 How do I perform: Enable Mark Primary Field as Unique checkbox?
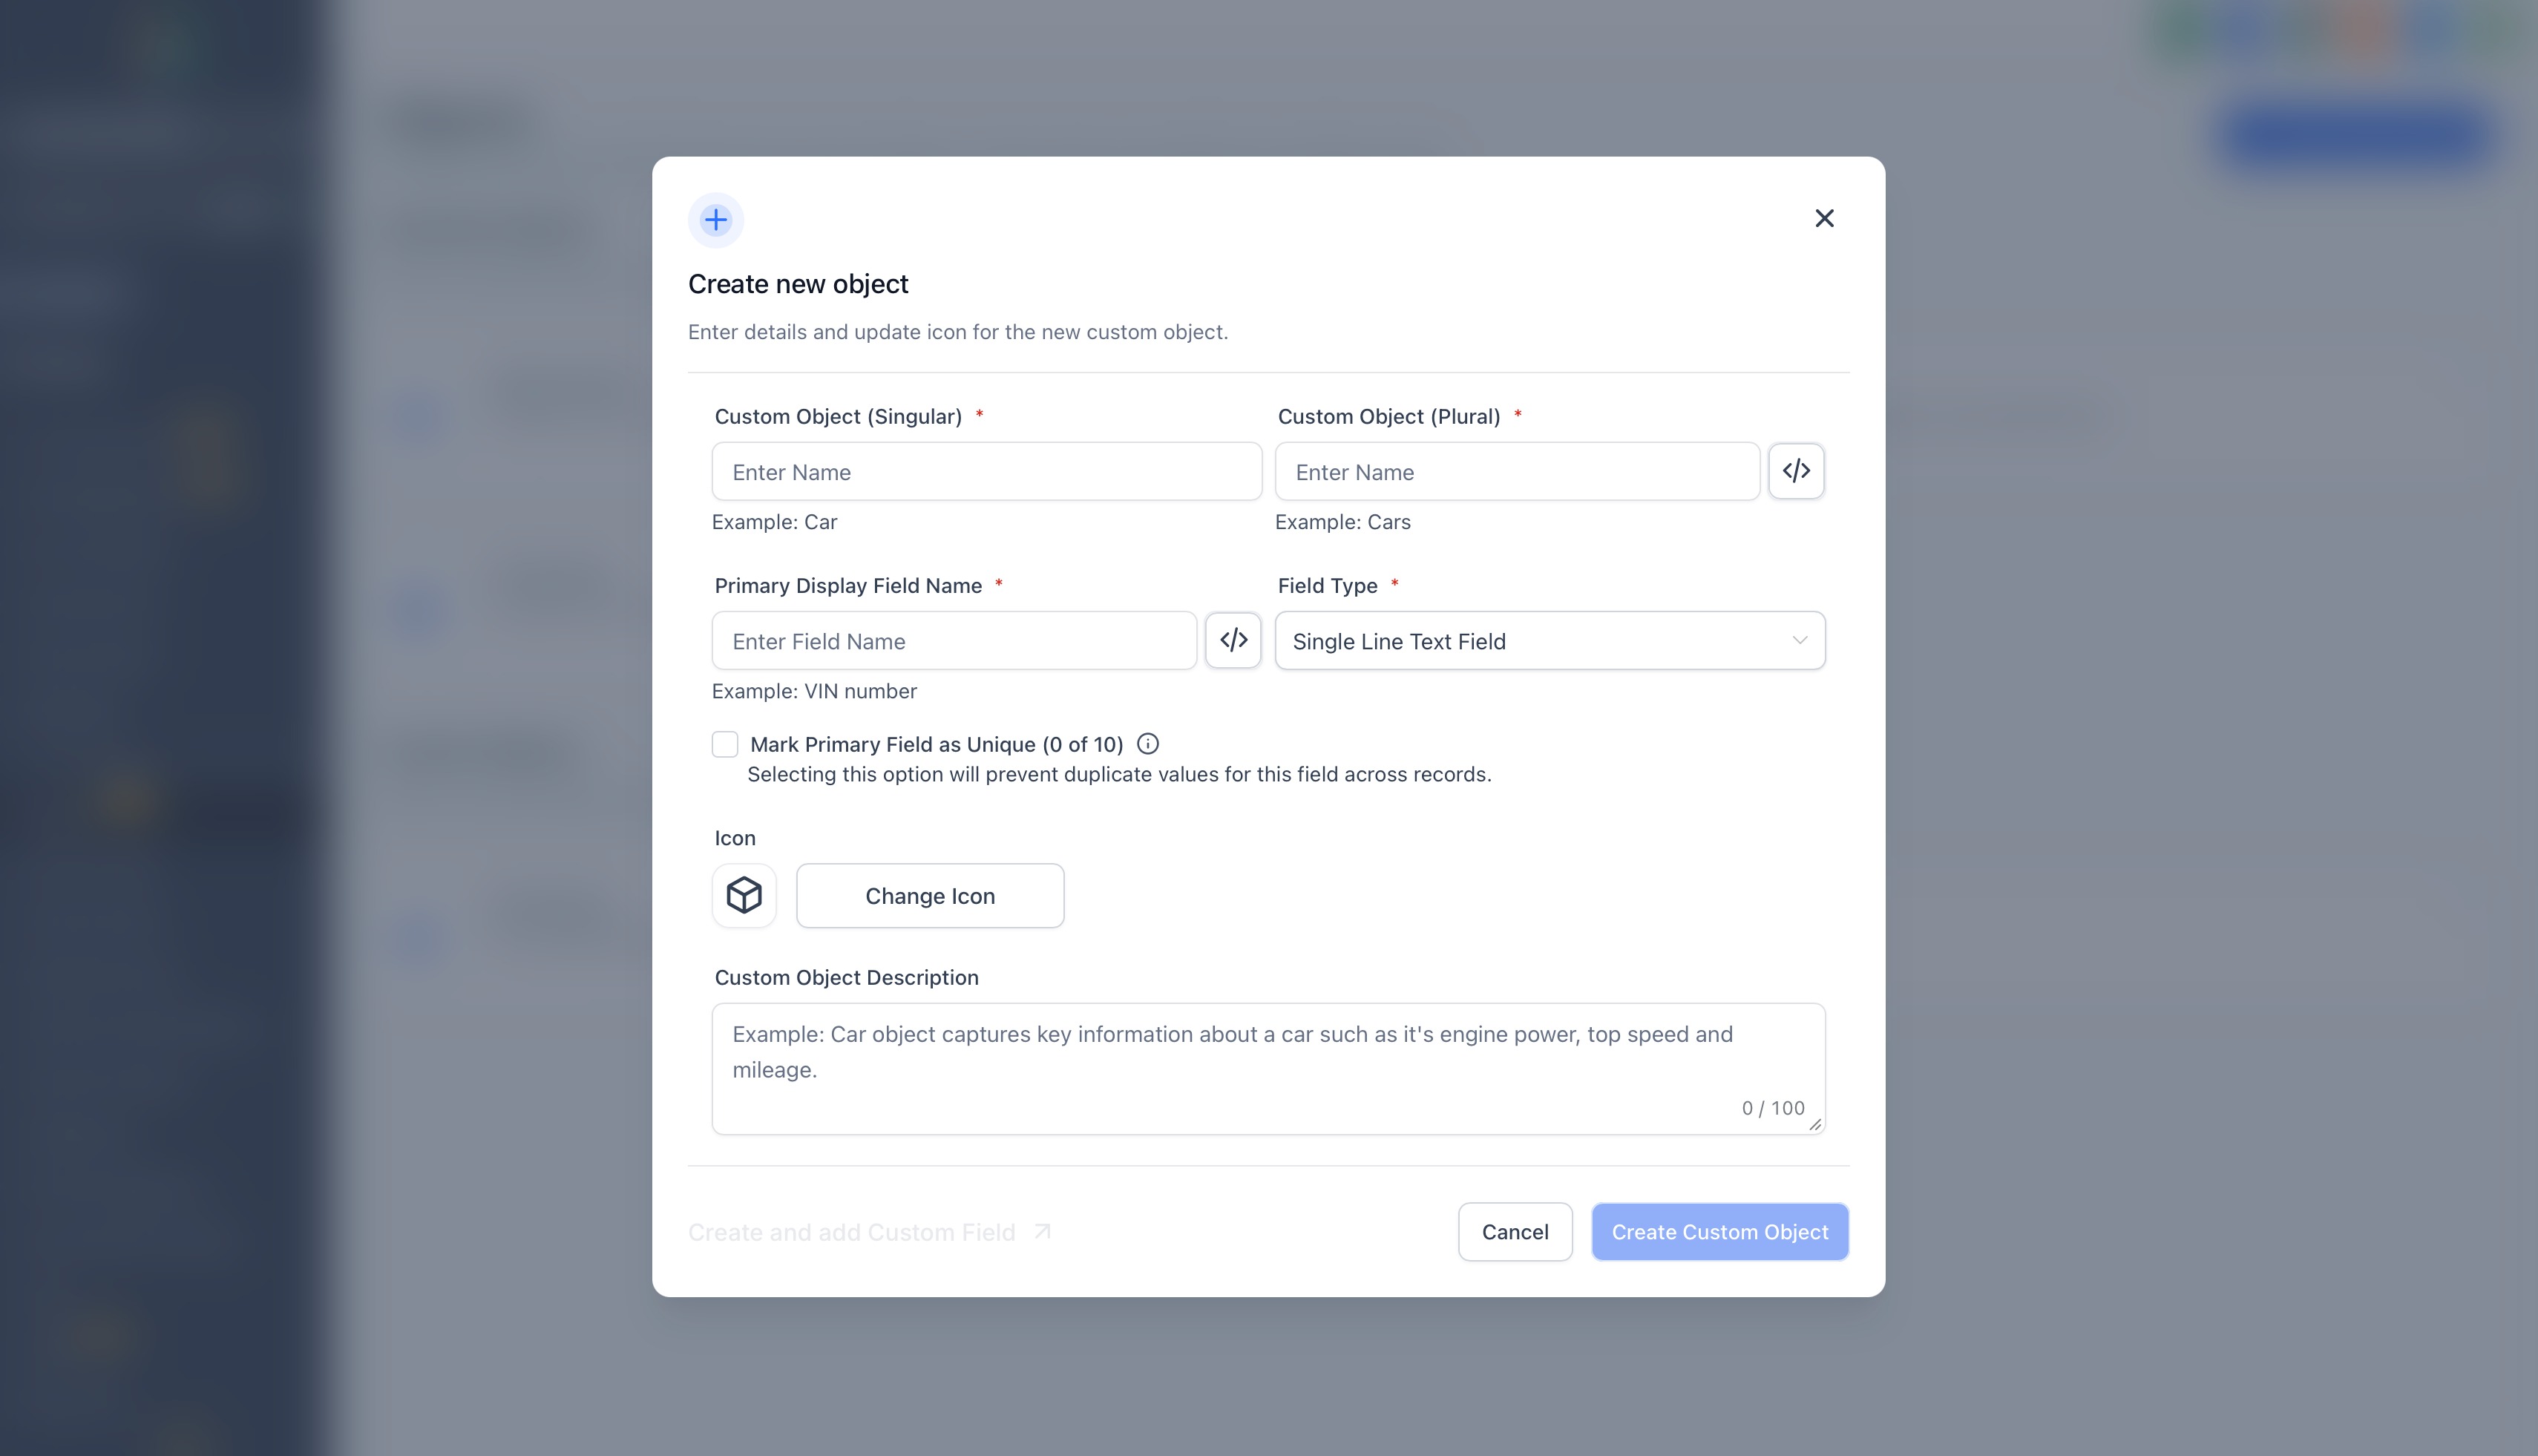(x=725, y=744)
